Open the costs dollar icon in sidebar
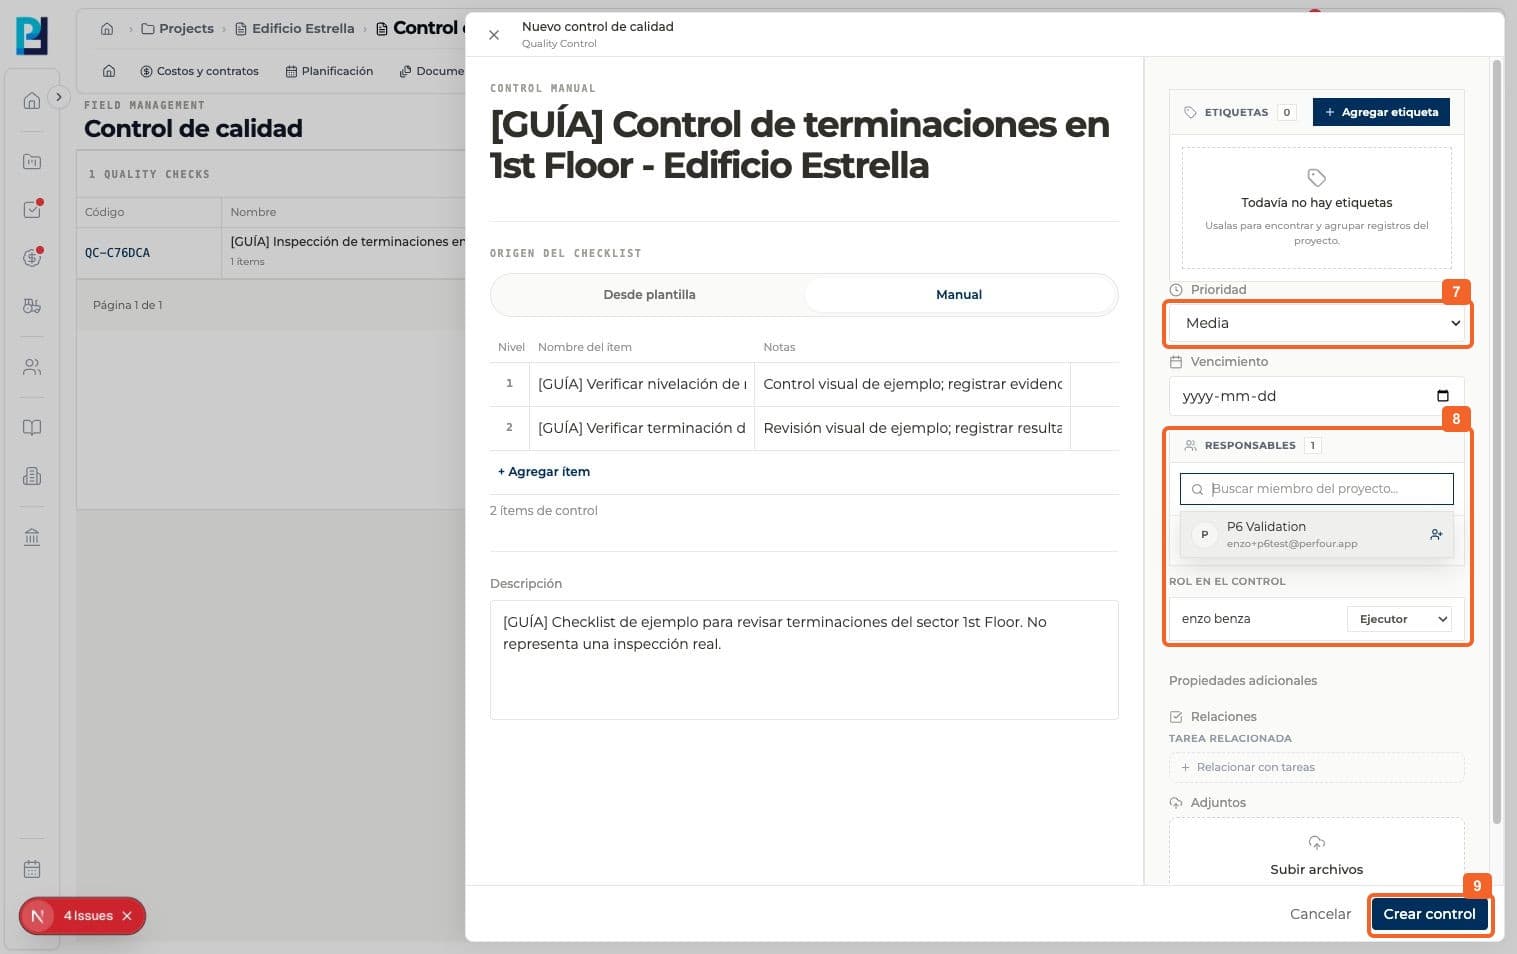Screen dimensions: 1517x954 coord(32,257)
